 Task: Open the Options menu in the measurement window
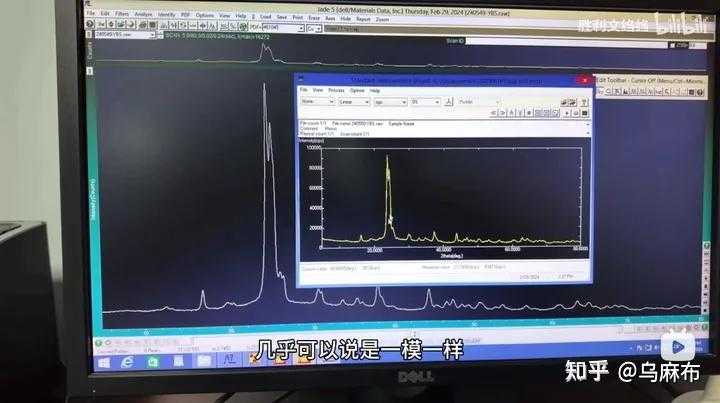[x=357, y=90]
